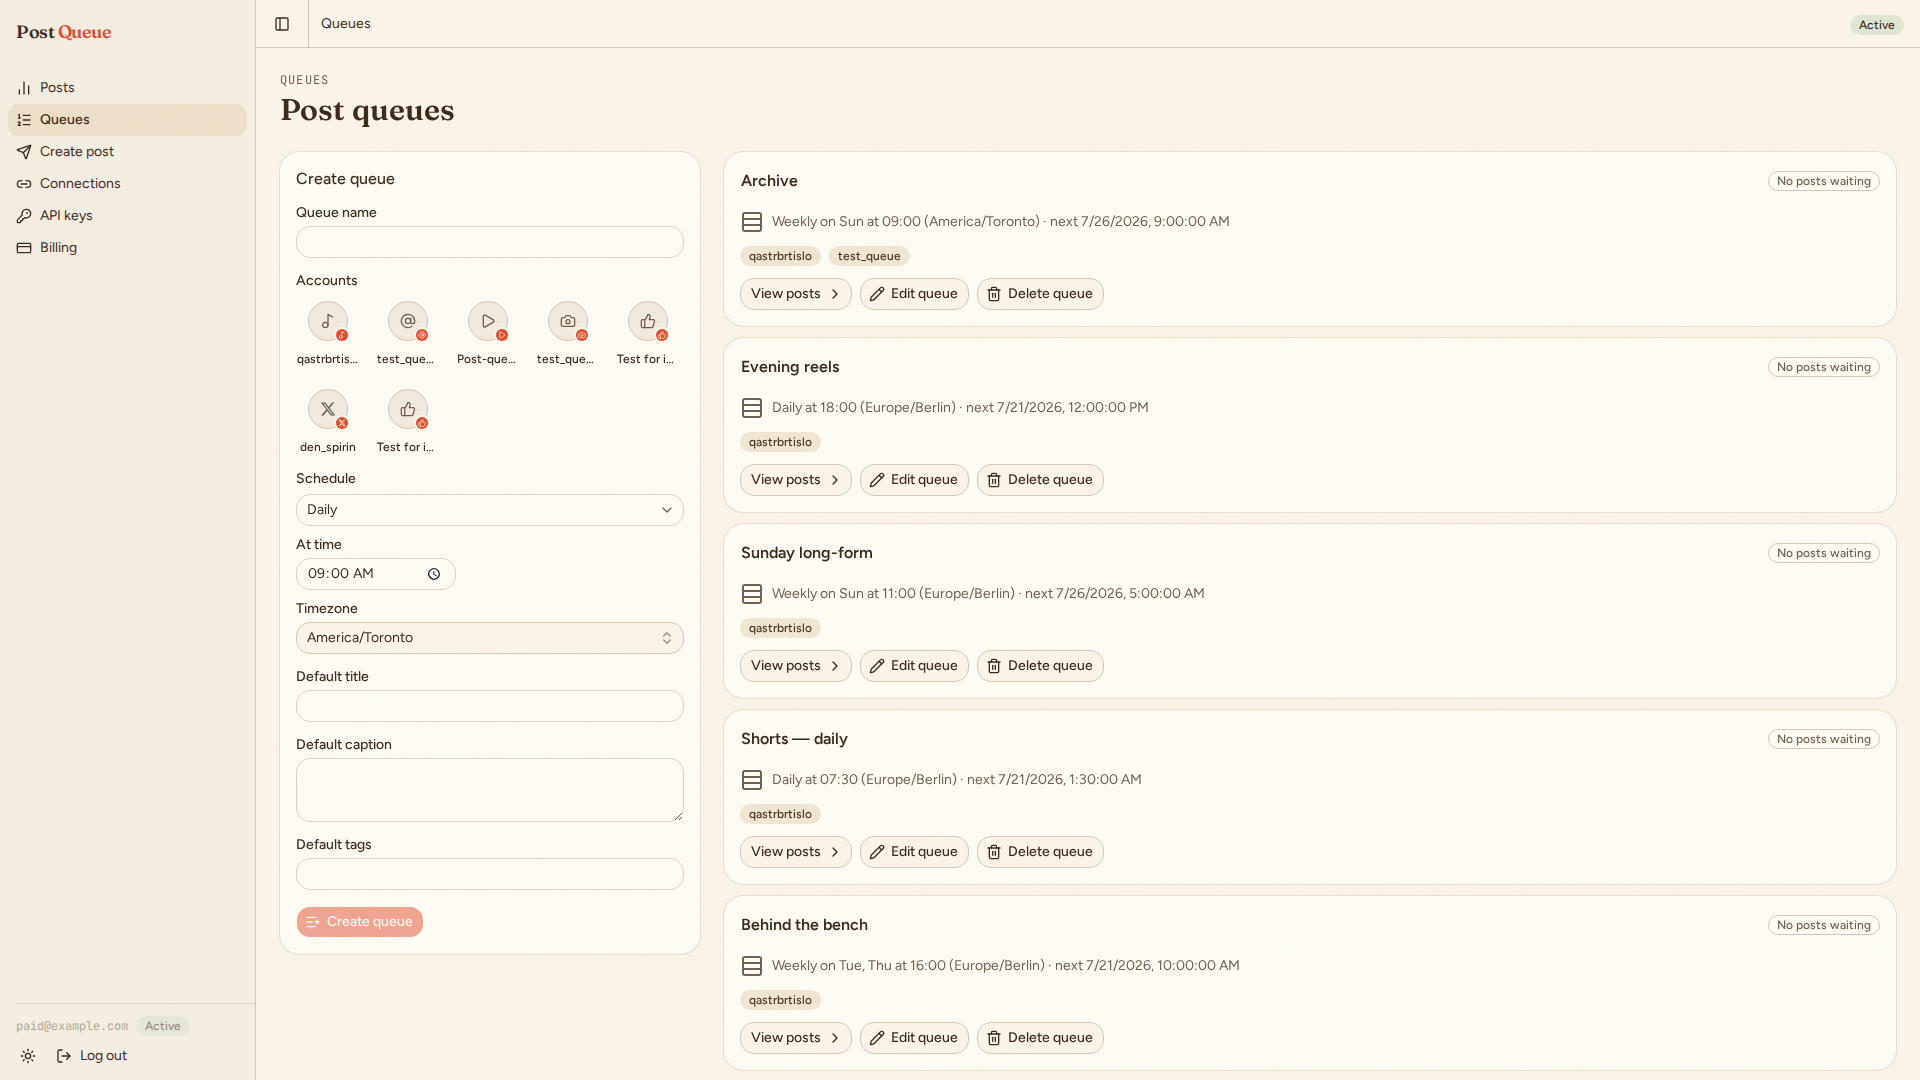Click trash icon for Sunday long-form

994,666
